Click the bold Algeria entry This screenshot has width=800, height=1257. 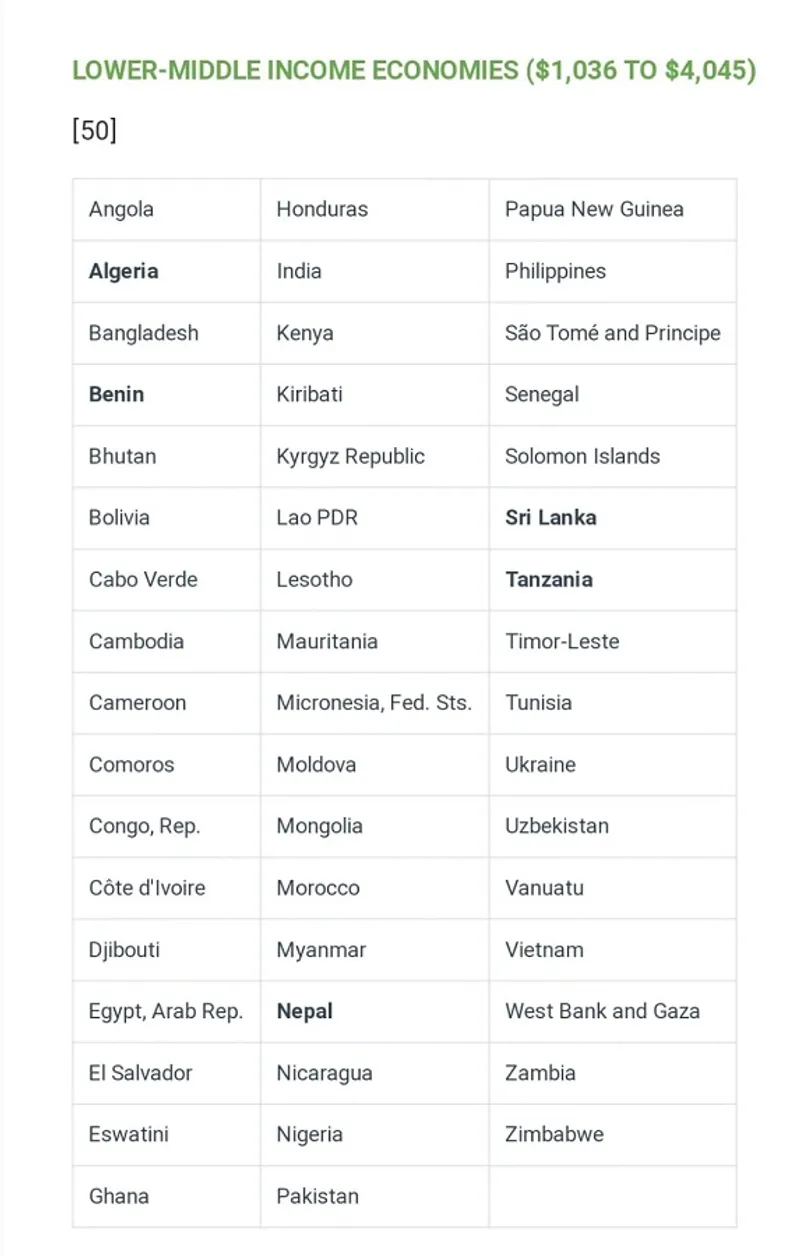[124, 271]
